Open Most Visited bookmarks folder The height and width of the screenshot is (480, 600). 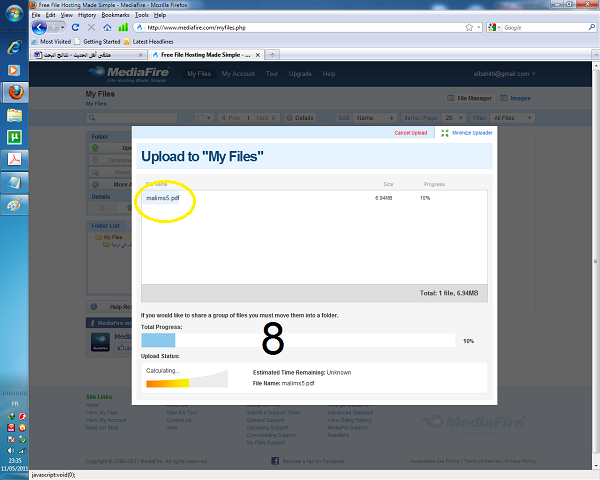coord(51,41)
